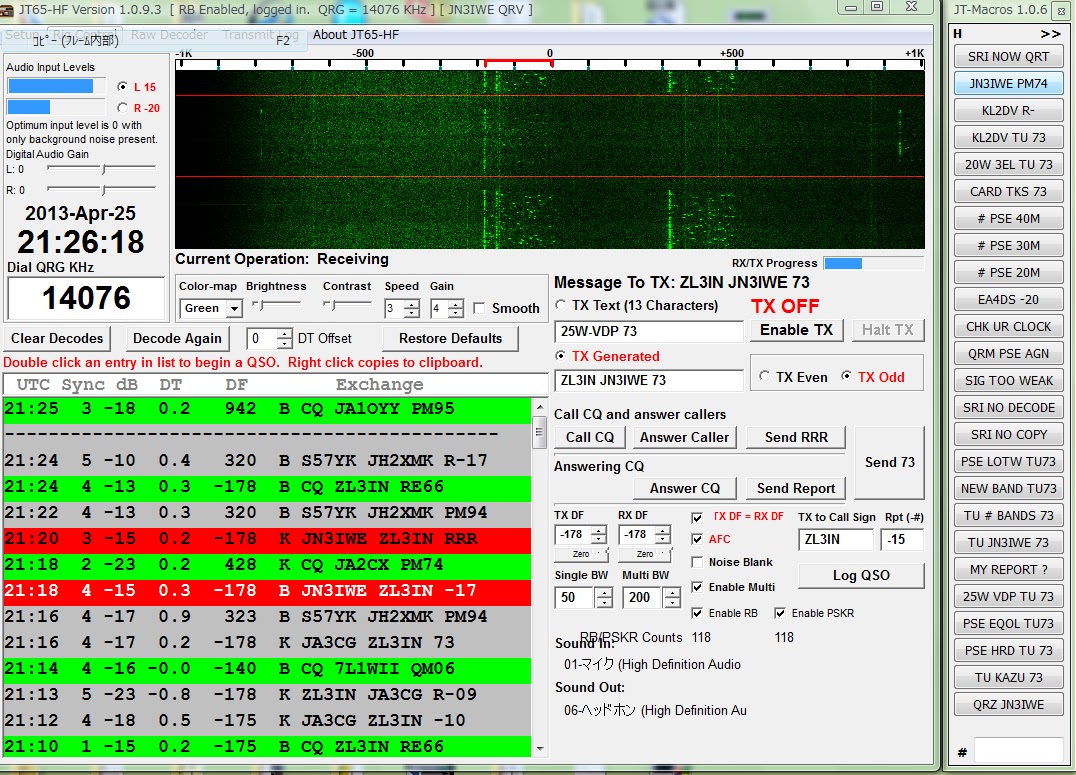Click QRZ JN3IWE macro in JT-Macros
1076x775 pixels.
(x=1008, y=705)
